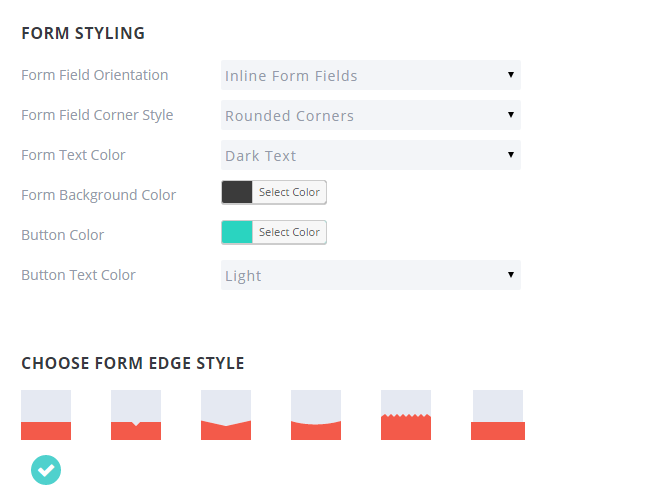Image resolution: width=646 pixels, height=500 pixels.
Task: Open the Form Field Orientation dropdown
Action: click(x=371, y=75)
